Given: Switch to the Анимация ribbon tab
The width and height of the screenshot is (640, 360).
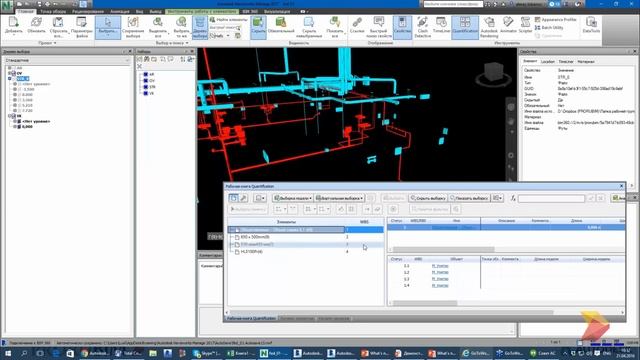Looking at the screenshot, I should pos(120,11).
